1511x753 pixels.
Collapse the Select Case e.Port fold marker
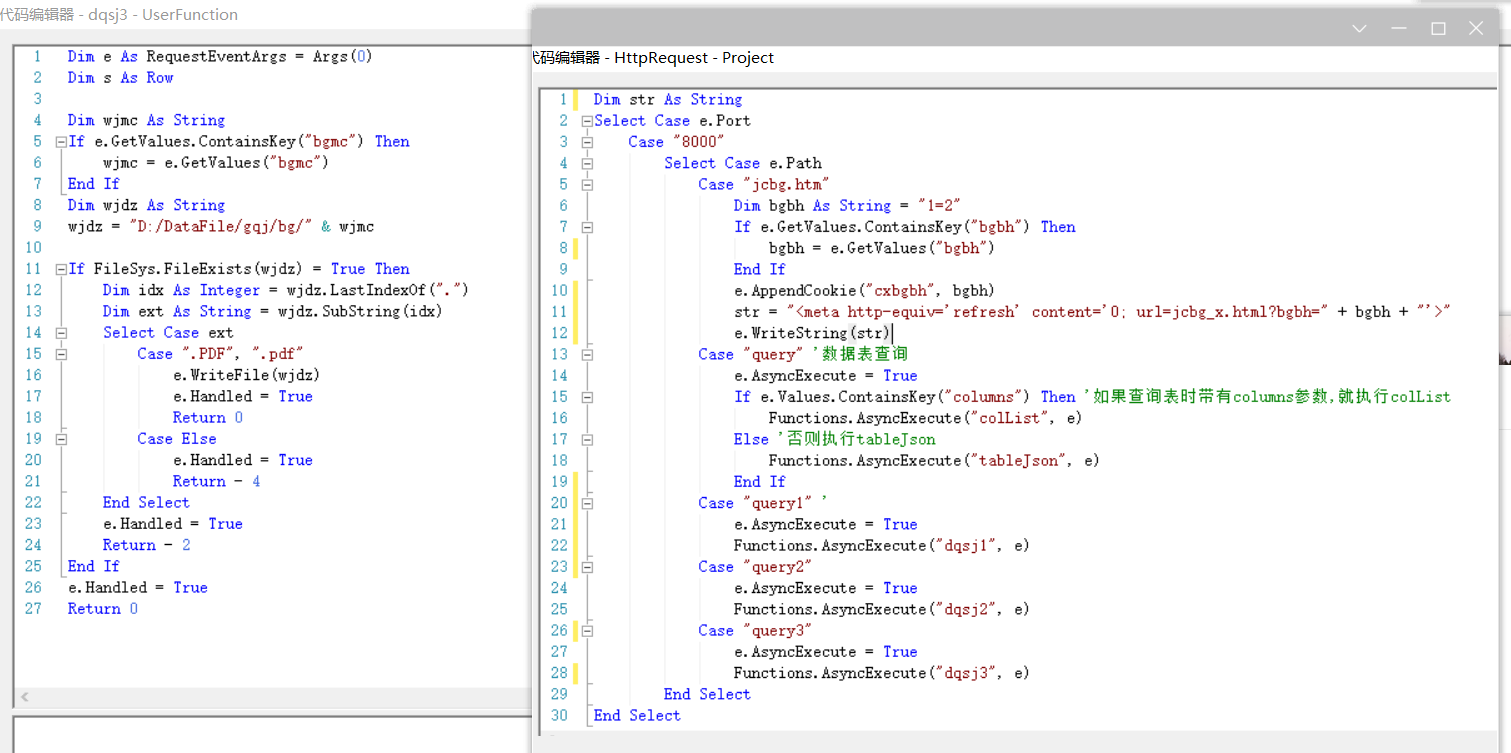(587, 121)
